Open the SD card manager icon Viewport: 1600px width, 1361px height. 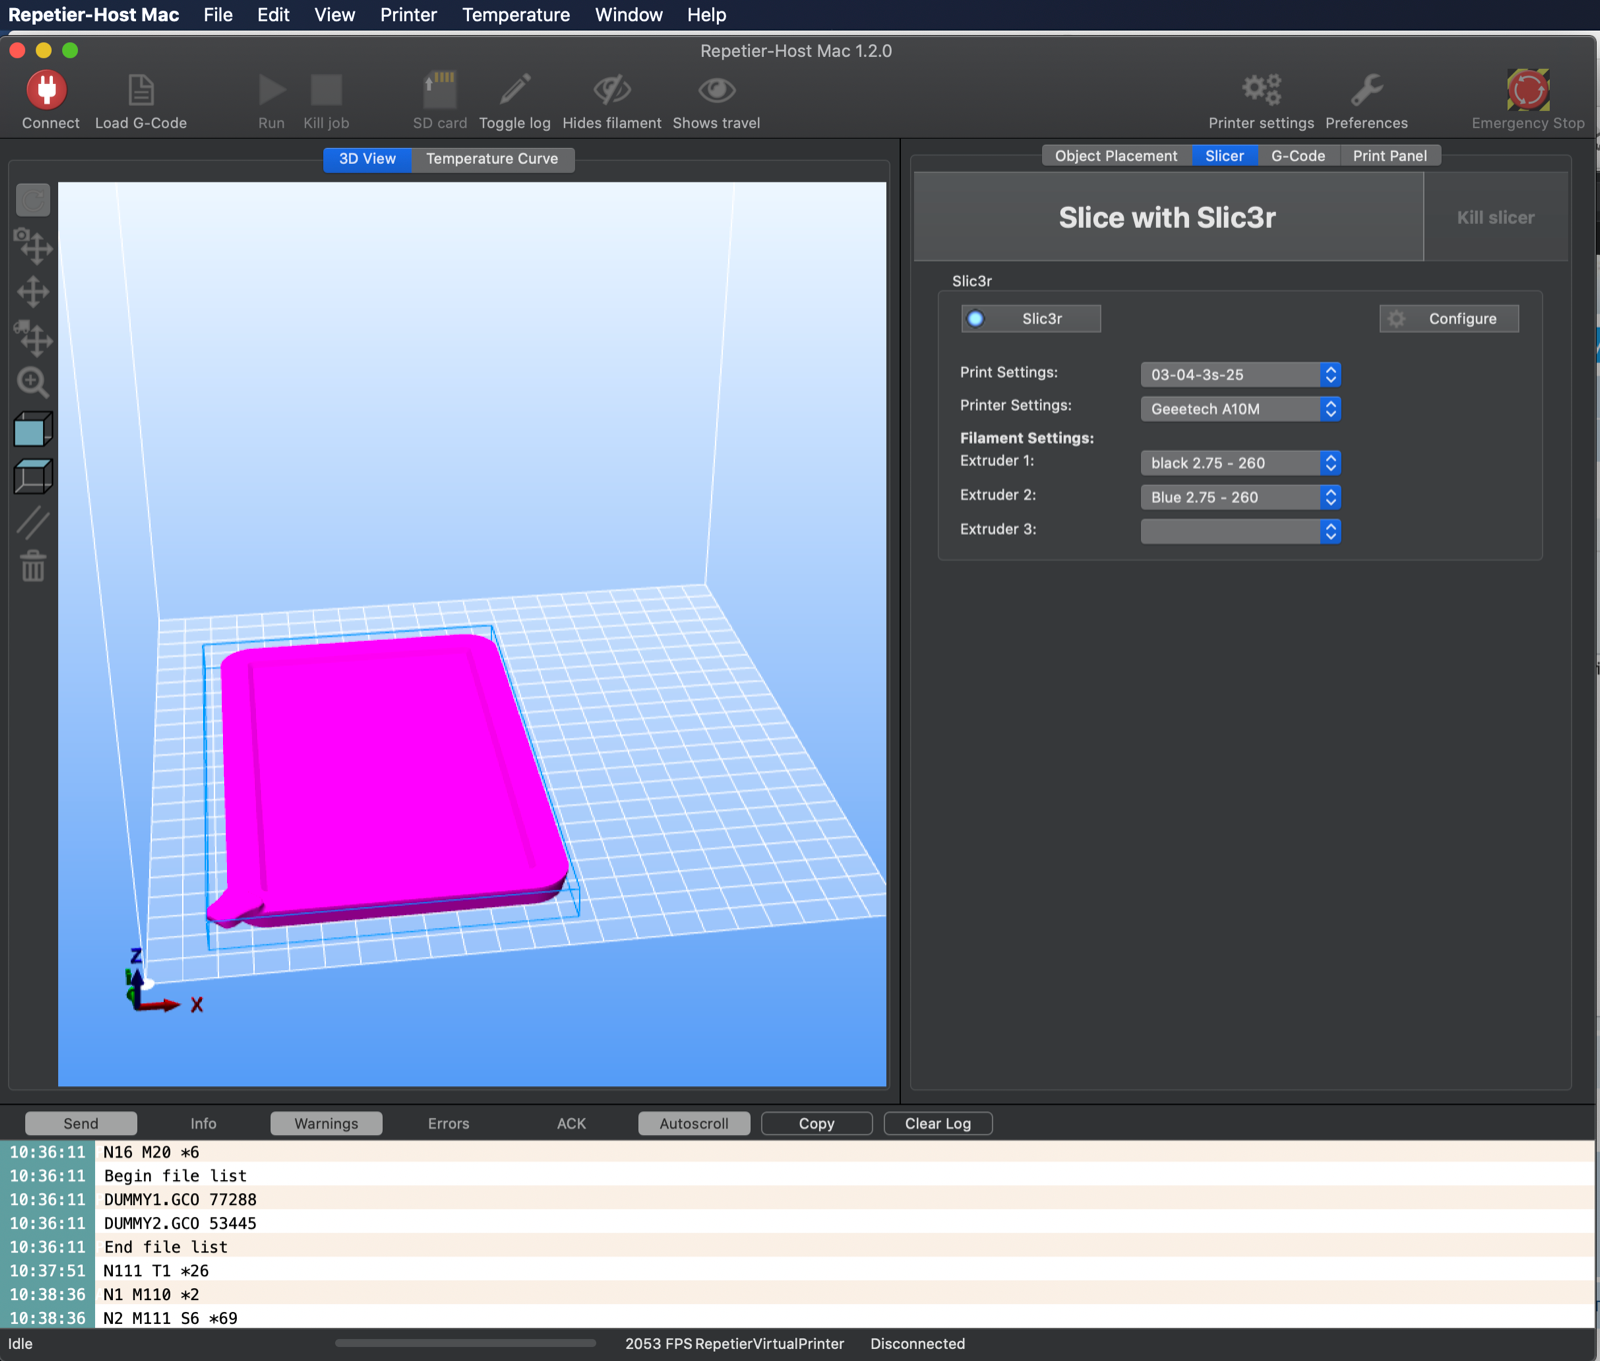439,91
